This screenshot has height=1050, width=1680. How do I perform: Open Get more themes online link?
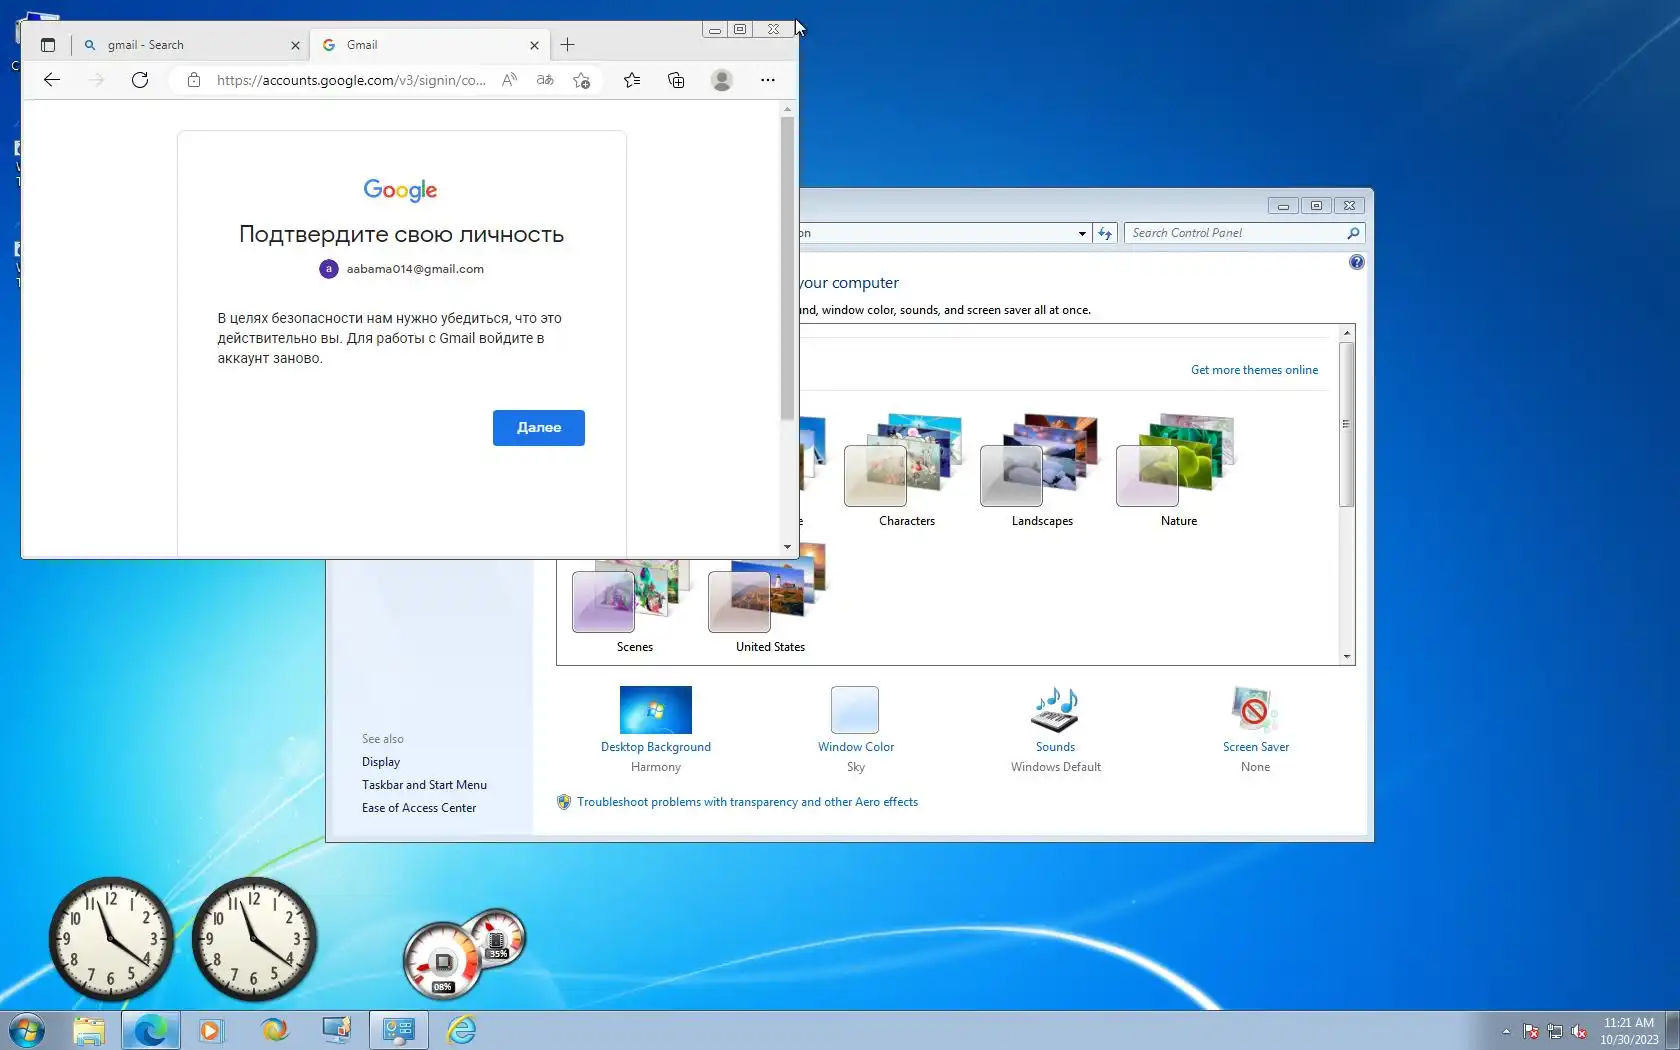point(1254,370)
